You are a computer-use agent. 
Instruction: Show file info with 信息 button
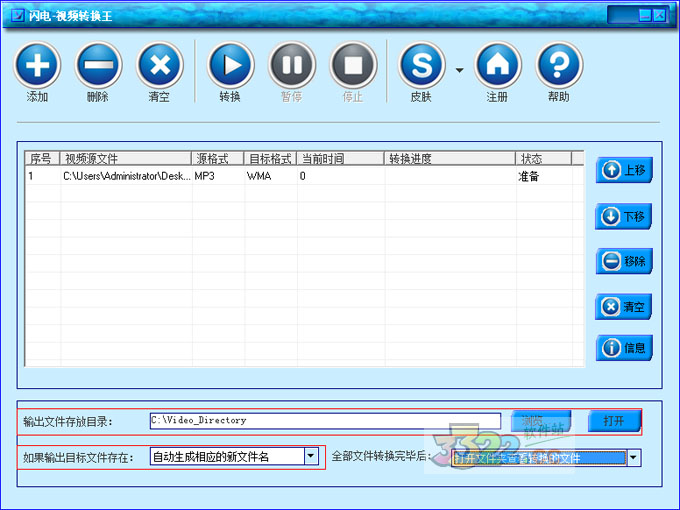624,348
